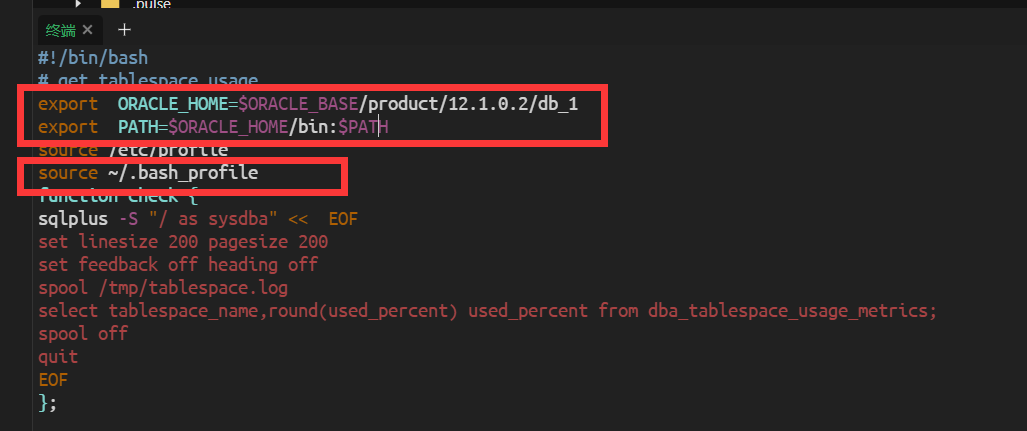
Task: Click the spool /tmp/tablespace.log line
Action: pos(163,288)
